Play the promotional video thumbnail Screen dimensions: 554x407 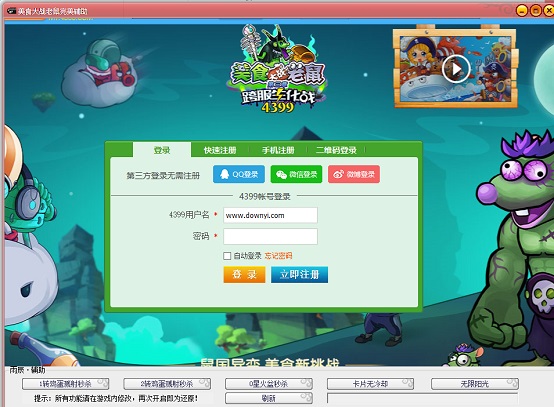pyautogui.click(x=456, y=69)
